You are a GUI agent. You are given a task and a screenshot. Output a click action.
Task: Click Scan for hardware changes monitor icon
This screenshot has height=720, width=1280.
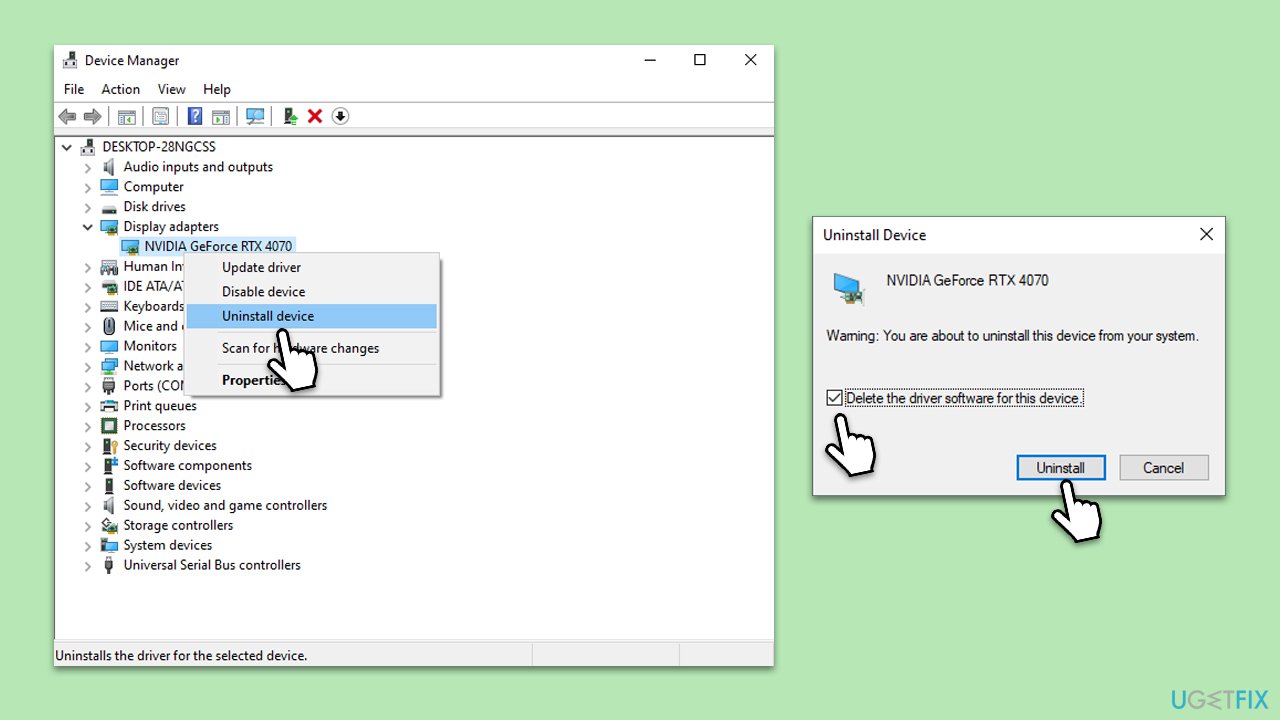click(255, 116)
